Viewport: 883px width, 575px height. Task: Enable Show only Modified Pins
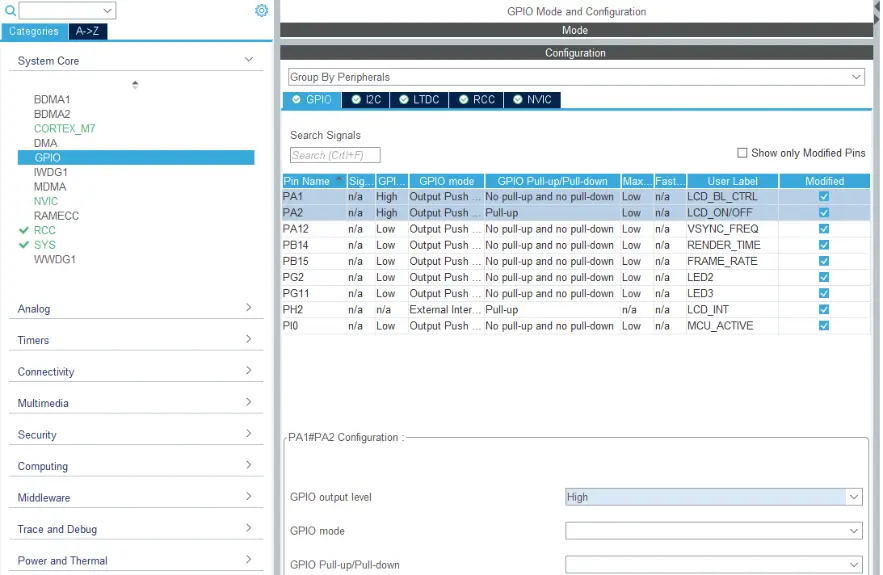pyautogui.click(x=742, y=153)
